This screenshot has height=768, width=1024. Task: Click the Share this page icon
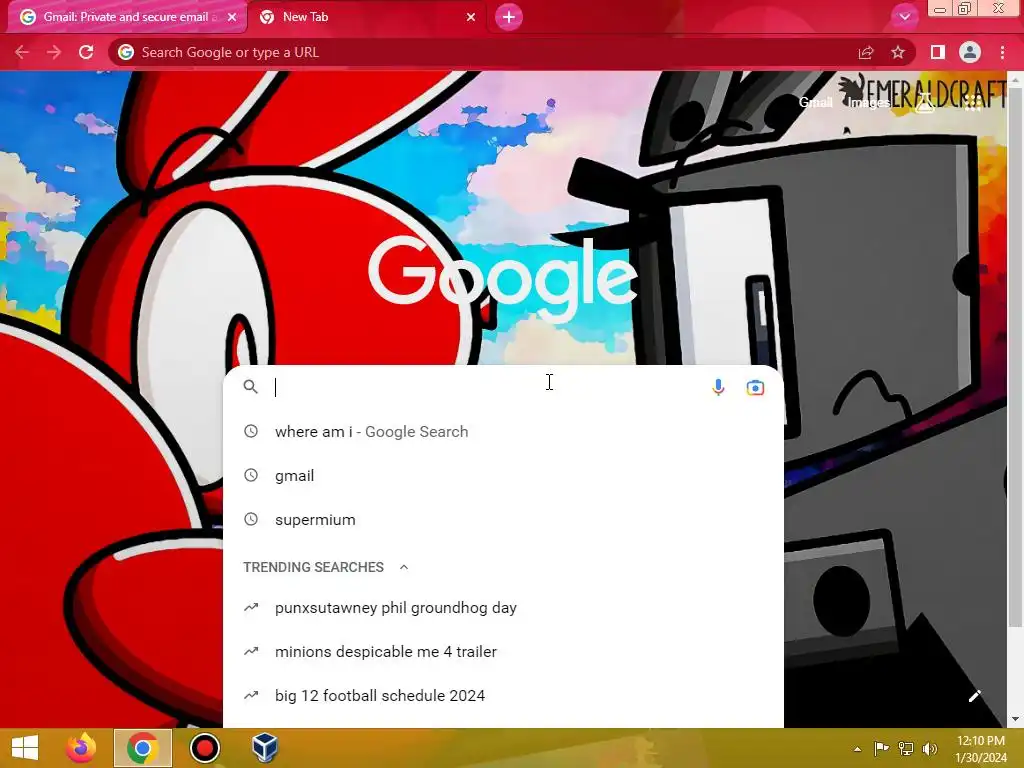pyautogui.click(x=866, y=52)
